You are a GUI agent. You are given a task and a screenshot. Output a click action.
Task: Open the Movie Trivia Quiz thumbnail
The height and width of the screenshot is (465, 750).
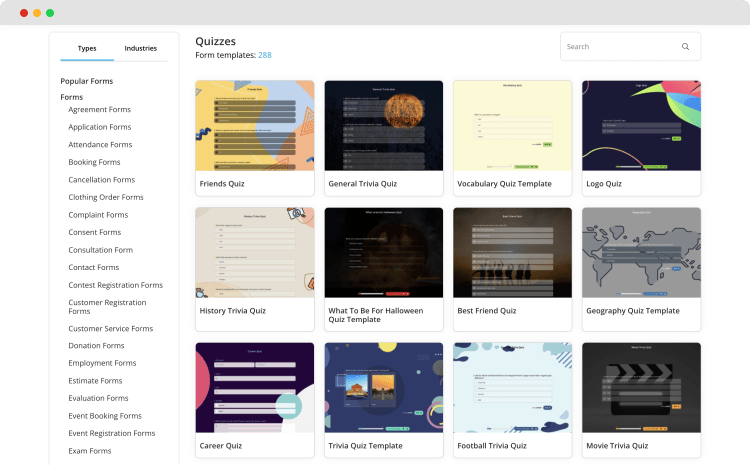tap(641, 388)
